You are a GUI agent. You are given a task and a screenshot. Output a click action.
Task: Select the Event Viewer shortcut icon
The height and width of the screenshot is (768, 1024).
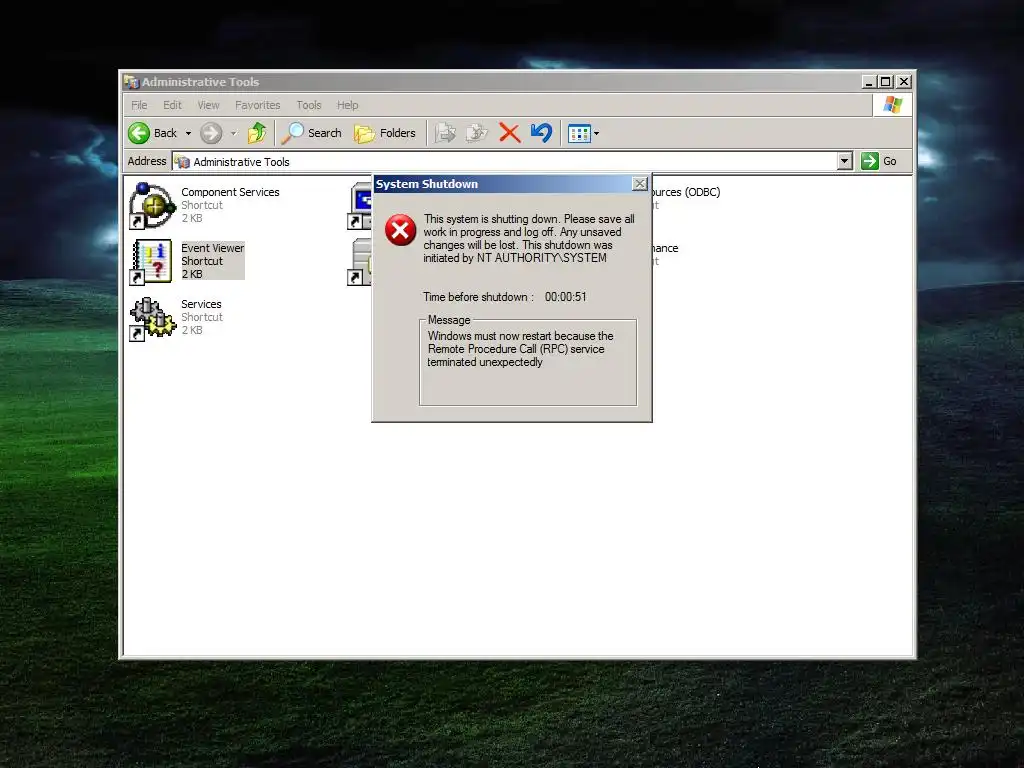pyautogui.click(x=152, y=262)
